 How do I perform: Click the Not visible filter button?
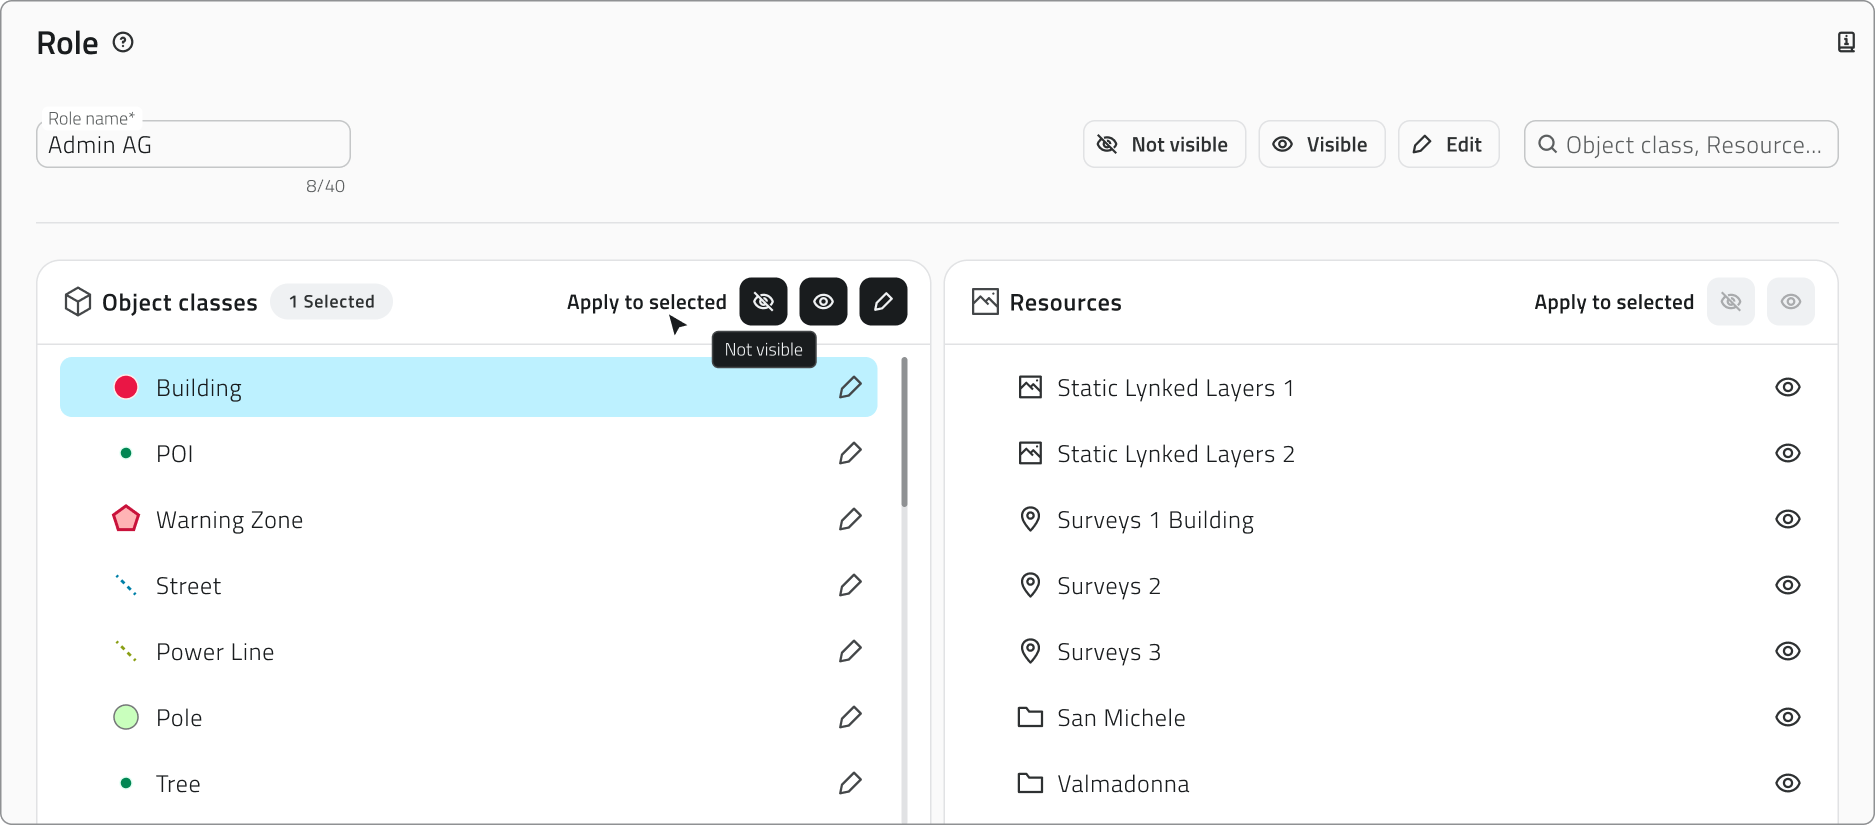click(1164, 144)
